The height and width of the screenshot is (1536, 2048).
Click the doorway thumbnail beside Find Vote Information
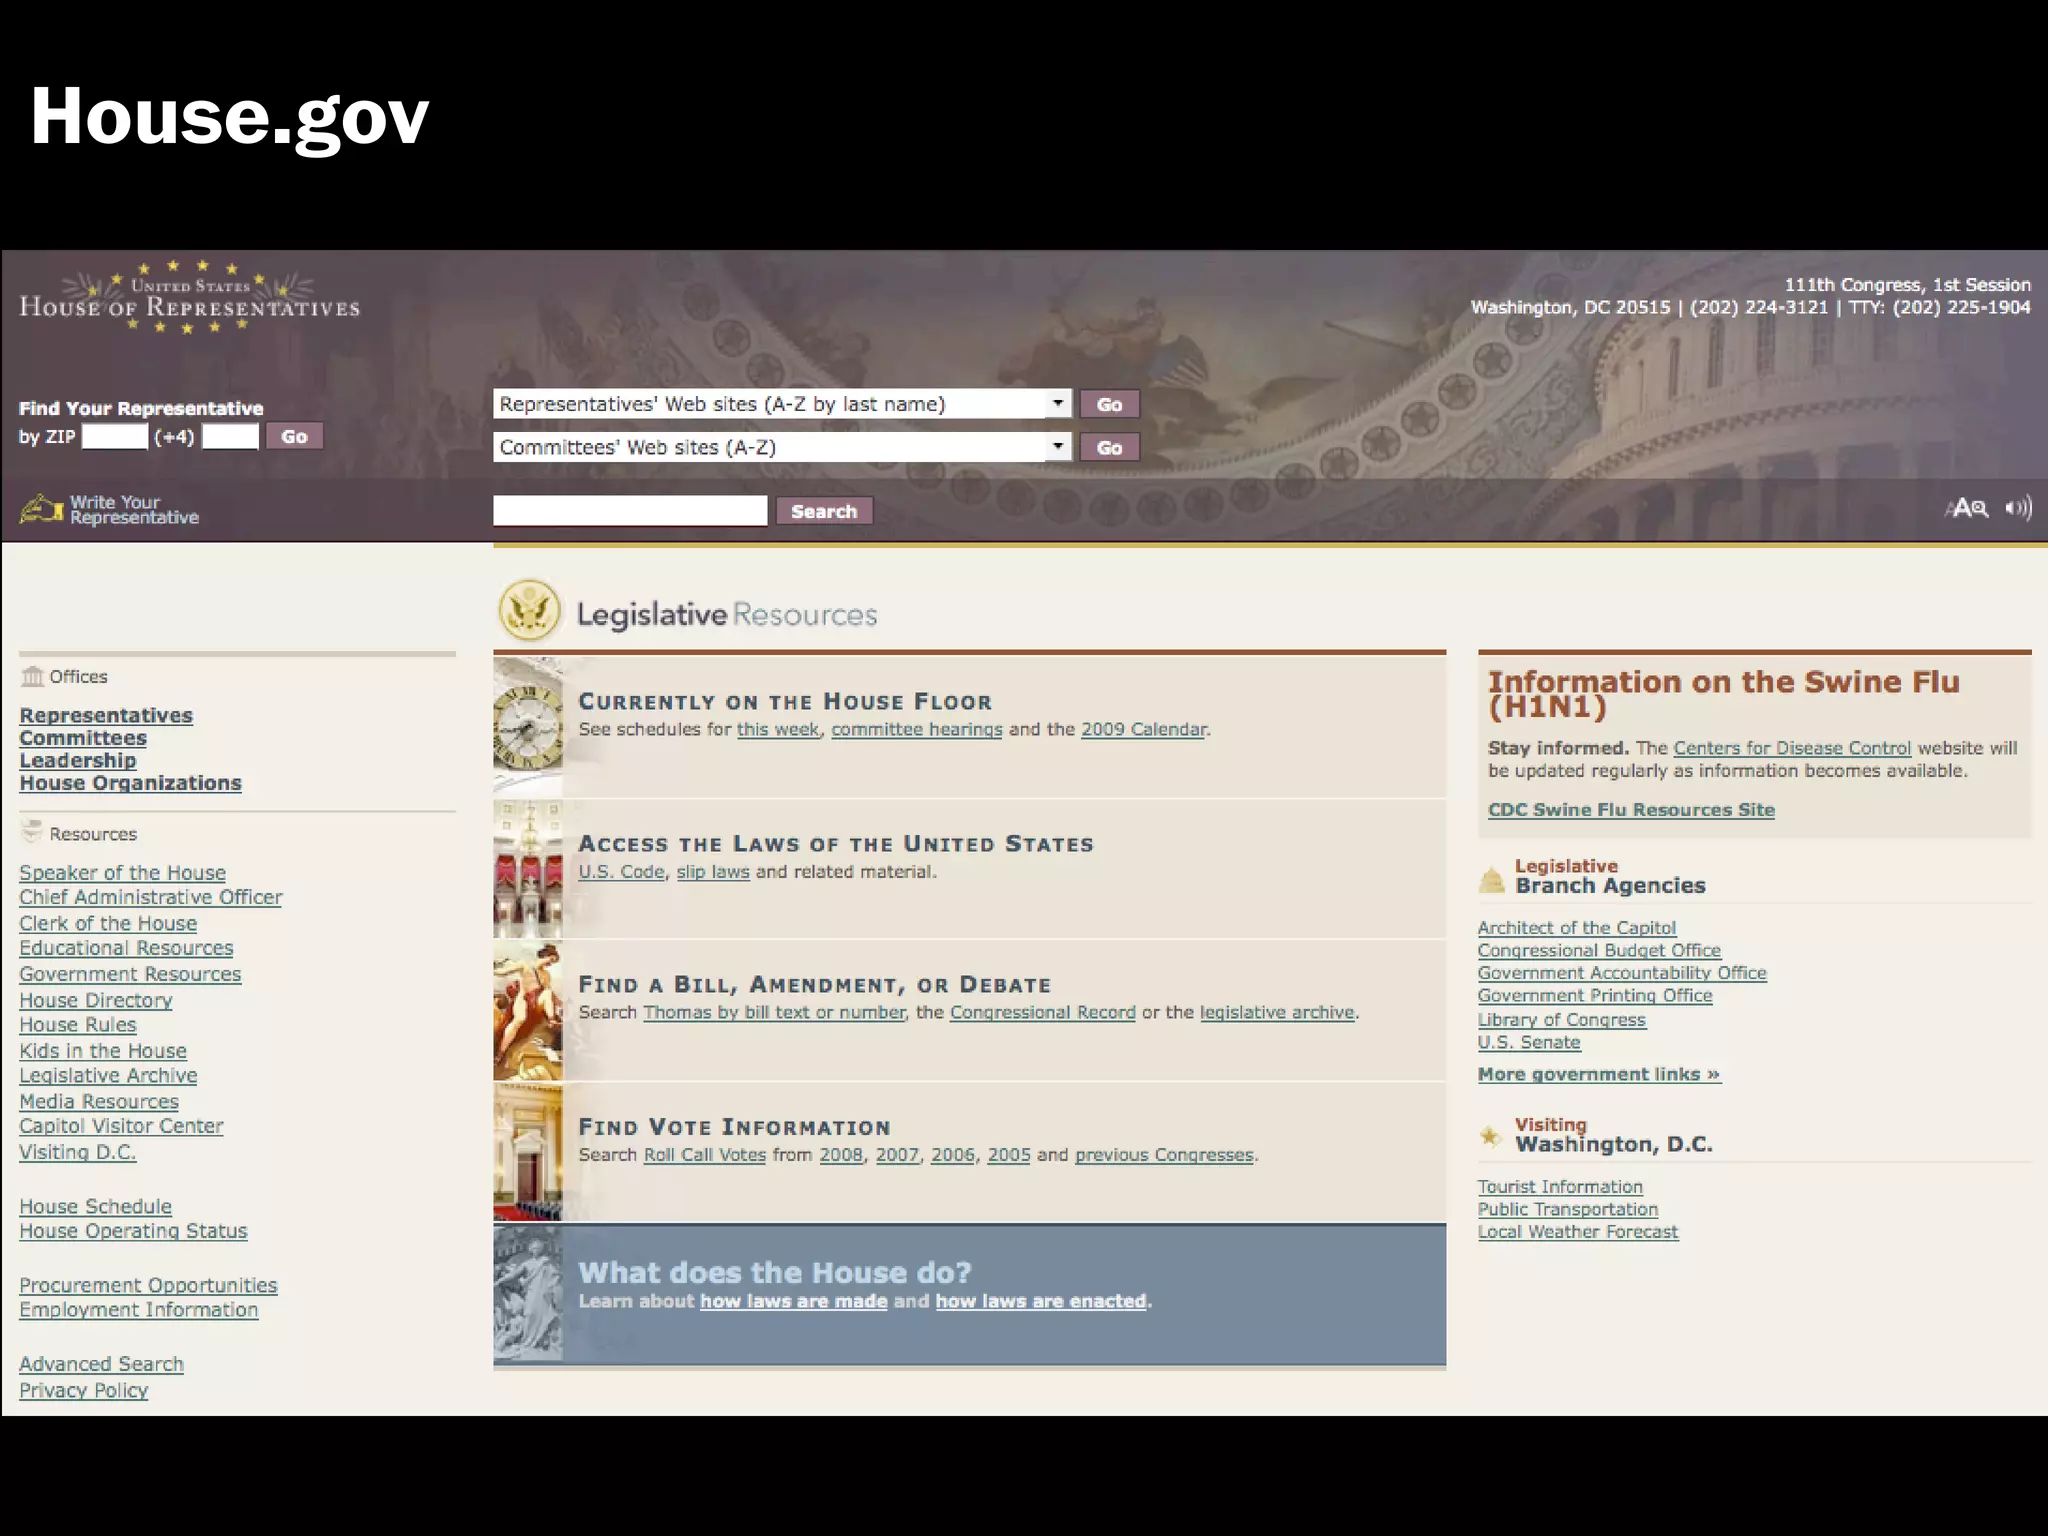pyautogui.click(x=528, y=1152)
